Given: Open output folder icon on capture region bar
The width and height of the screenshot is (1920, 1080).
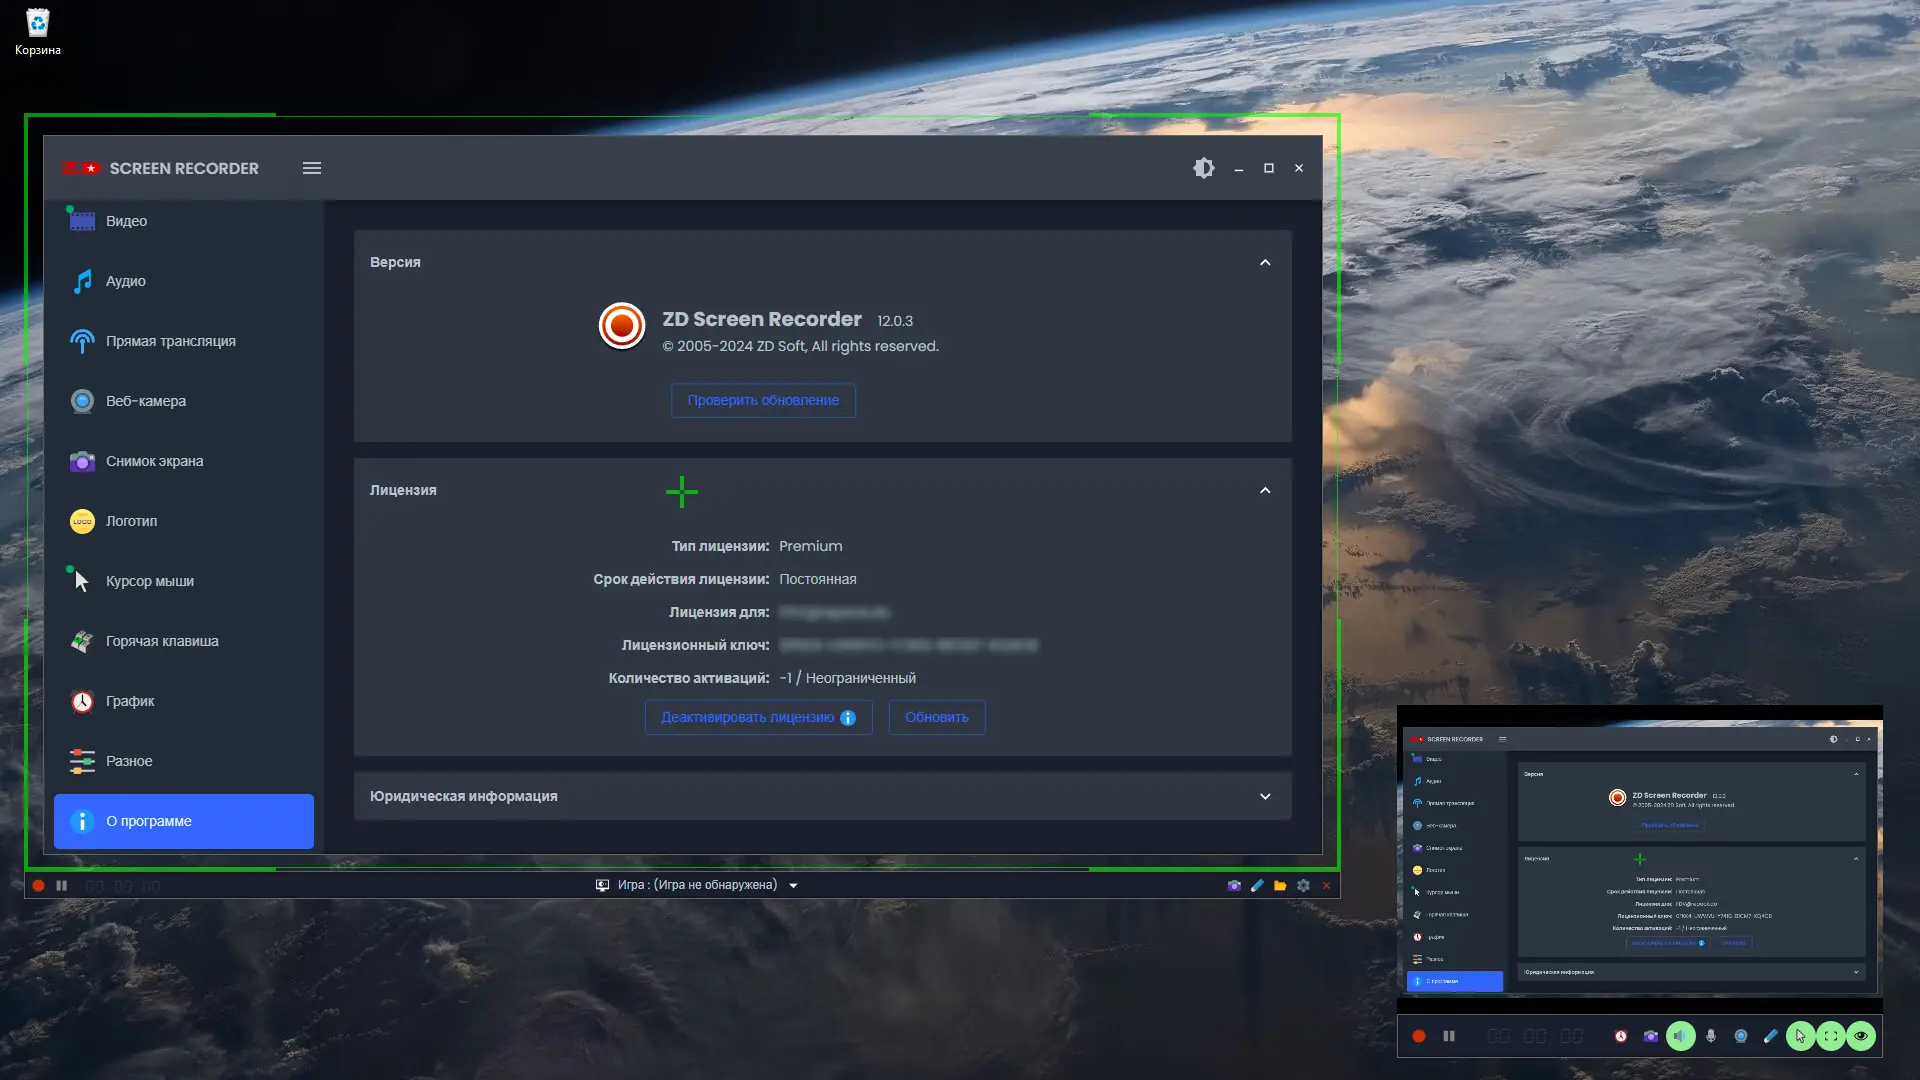Looking at the screenshot, I should (x=1280, y=885).
